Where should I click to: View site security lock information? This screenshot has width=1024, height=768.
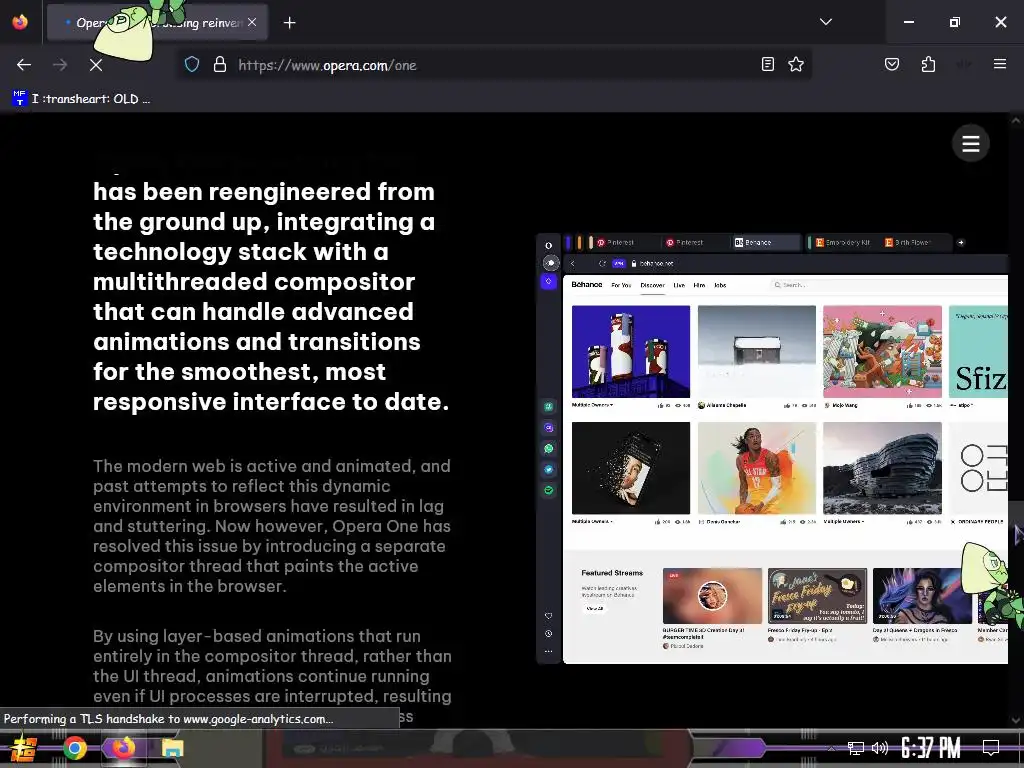[220, 65]
